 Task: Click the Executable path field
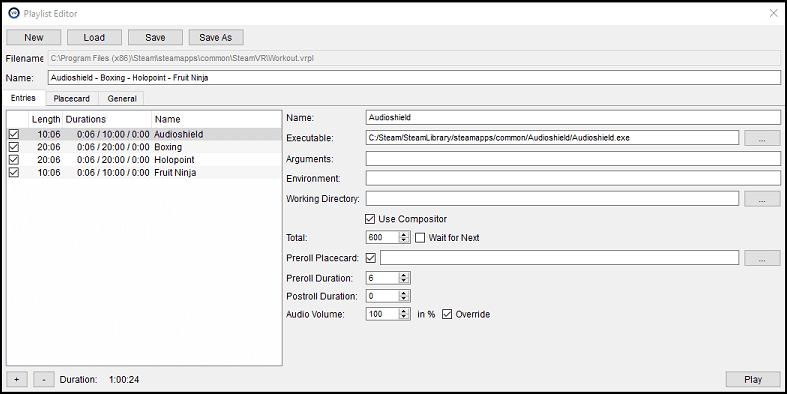click(x=552, y=138)
